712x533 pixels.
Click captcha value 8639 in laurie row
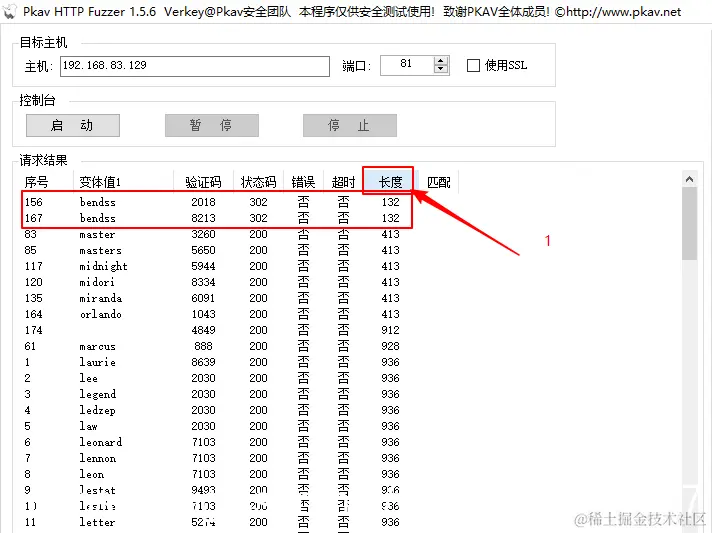point(203,362)
